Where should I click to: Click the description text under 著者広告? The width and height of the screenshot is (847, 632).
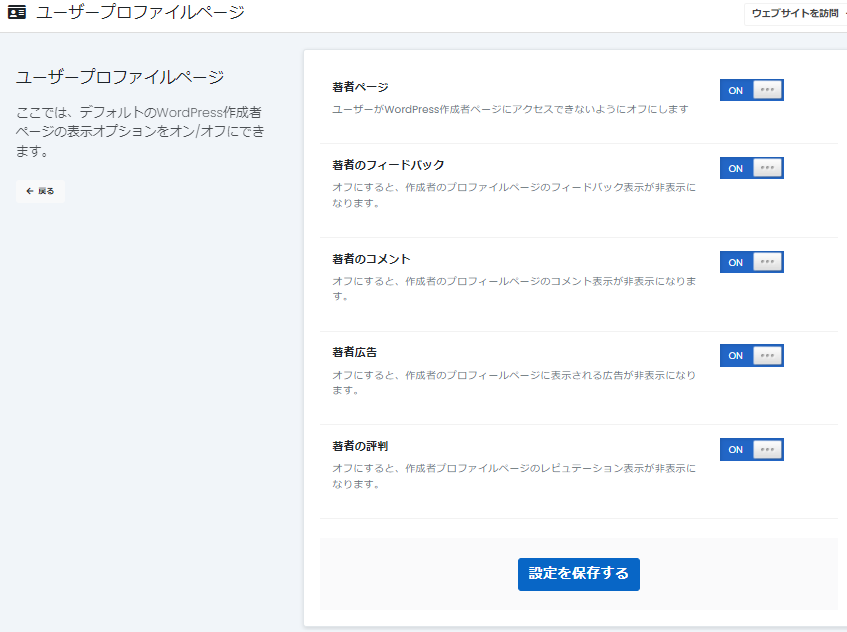pyautogui.click(x=513, y=382)
